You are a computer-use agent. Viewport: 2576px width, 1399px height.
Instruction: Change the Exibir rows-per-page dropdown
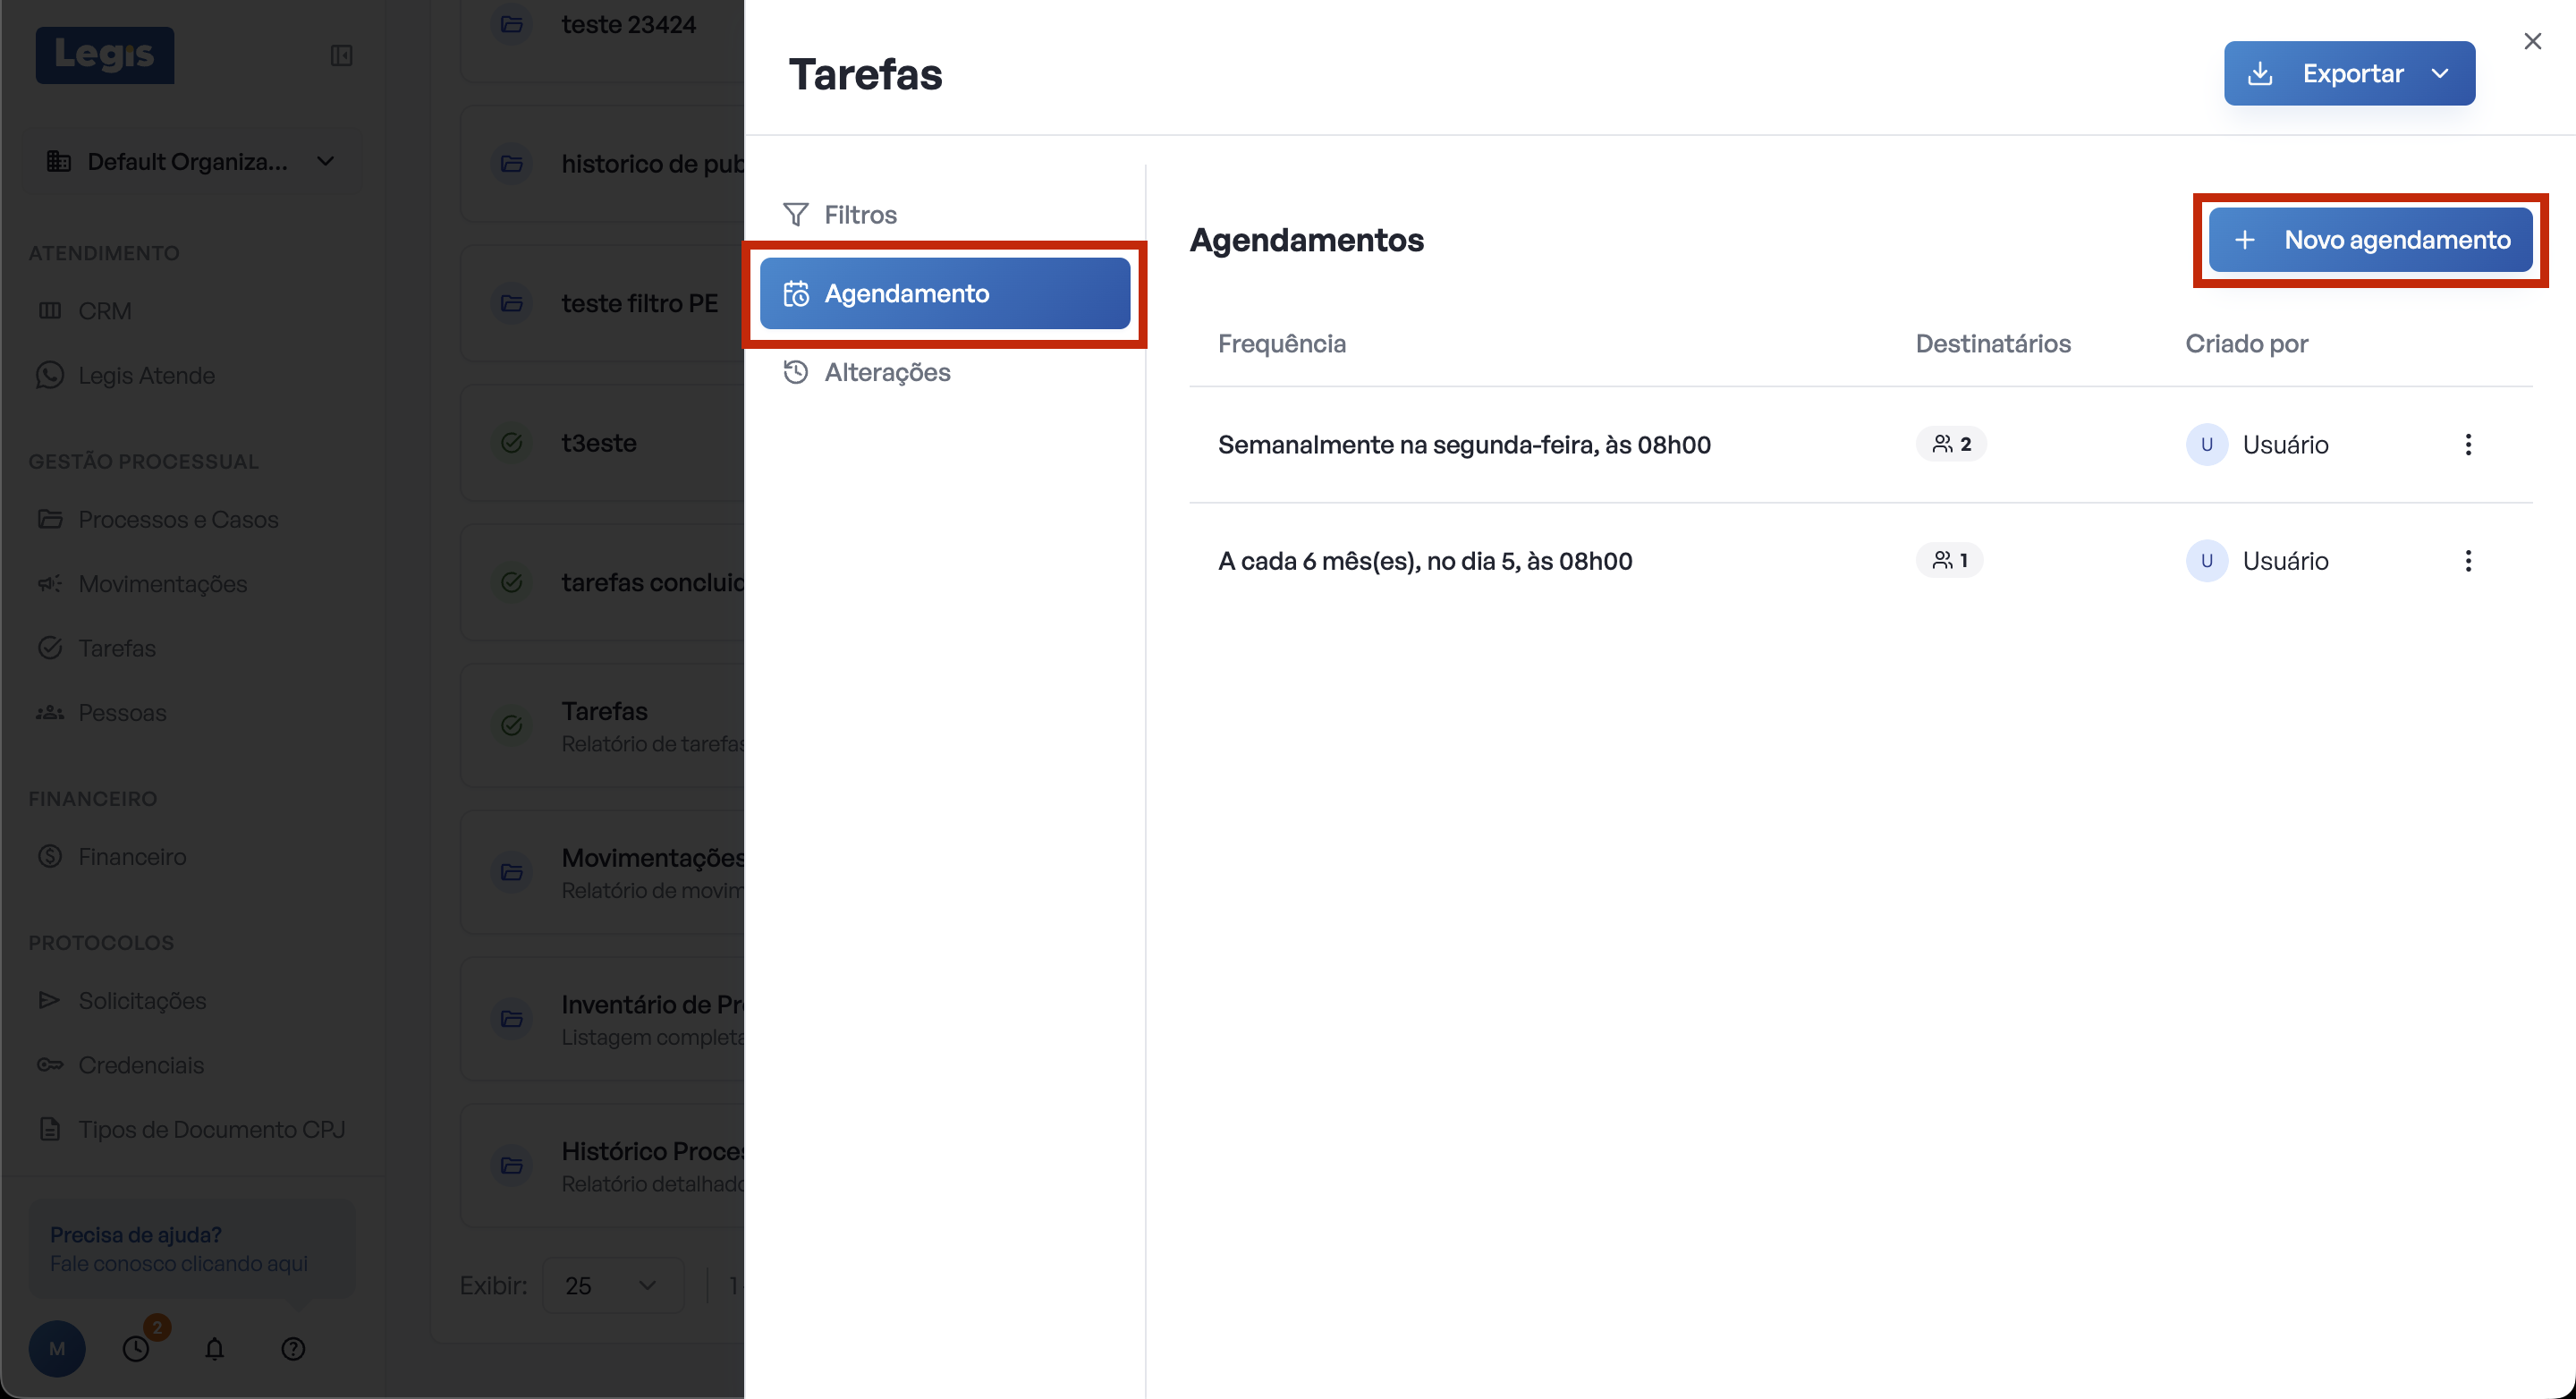pos(612,1285)
